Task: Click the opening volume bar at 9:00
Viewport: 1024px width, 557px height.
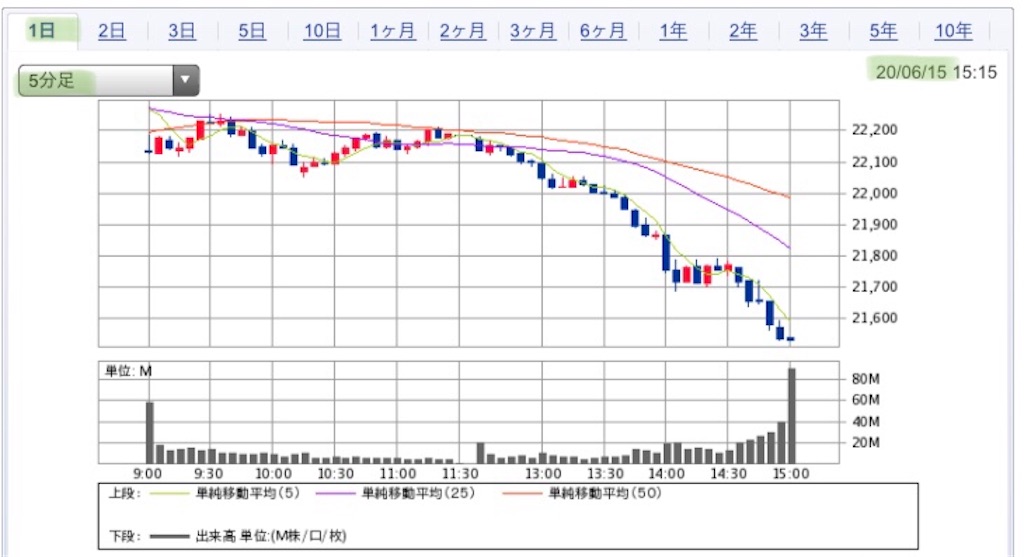Action: 150,433
